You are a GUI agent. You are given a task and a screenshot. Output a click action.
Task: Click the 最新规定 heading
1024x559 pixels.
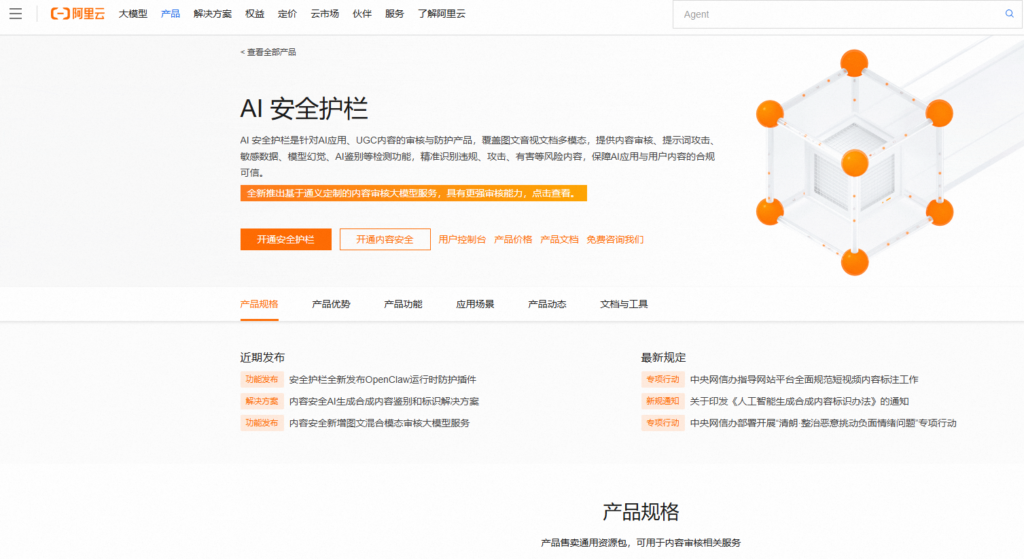tap(663, 357)
